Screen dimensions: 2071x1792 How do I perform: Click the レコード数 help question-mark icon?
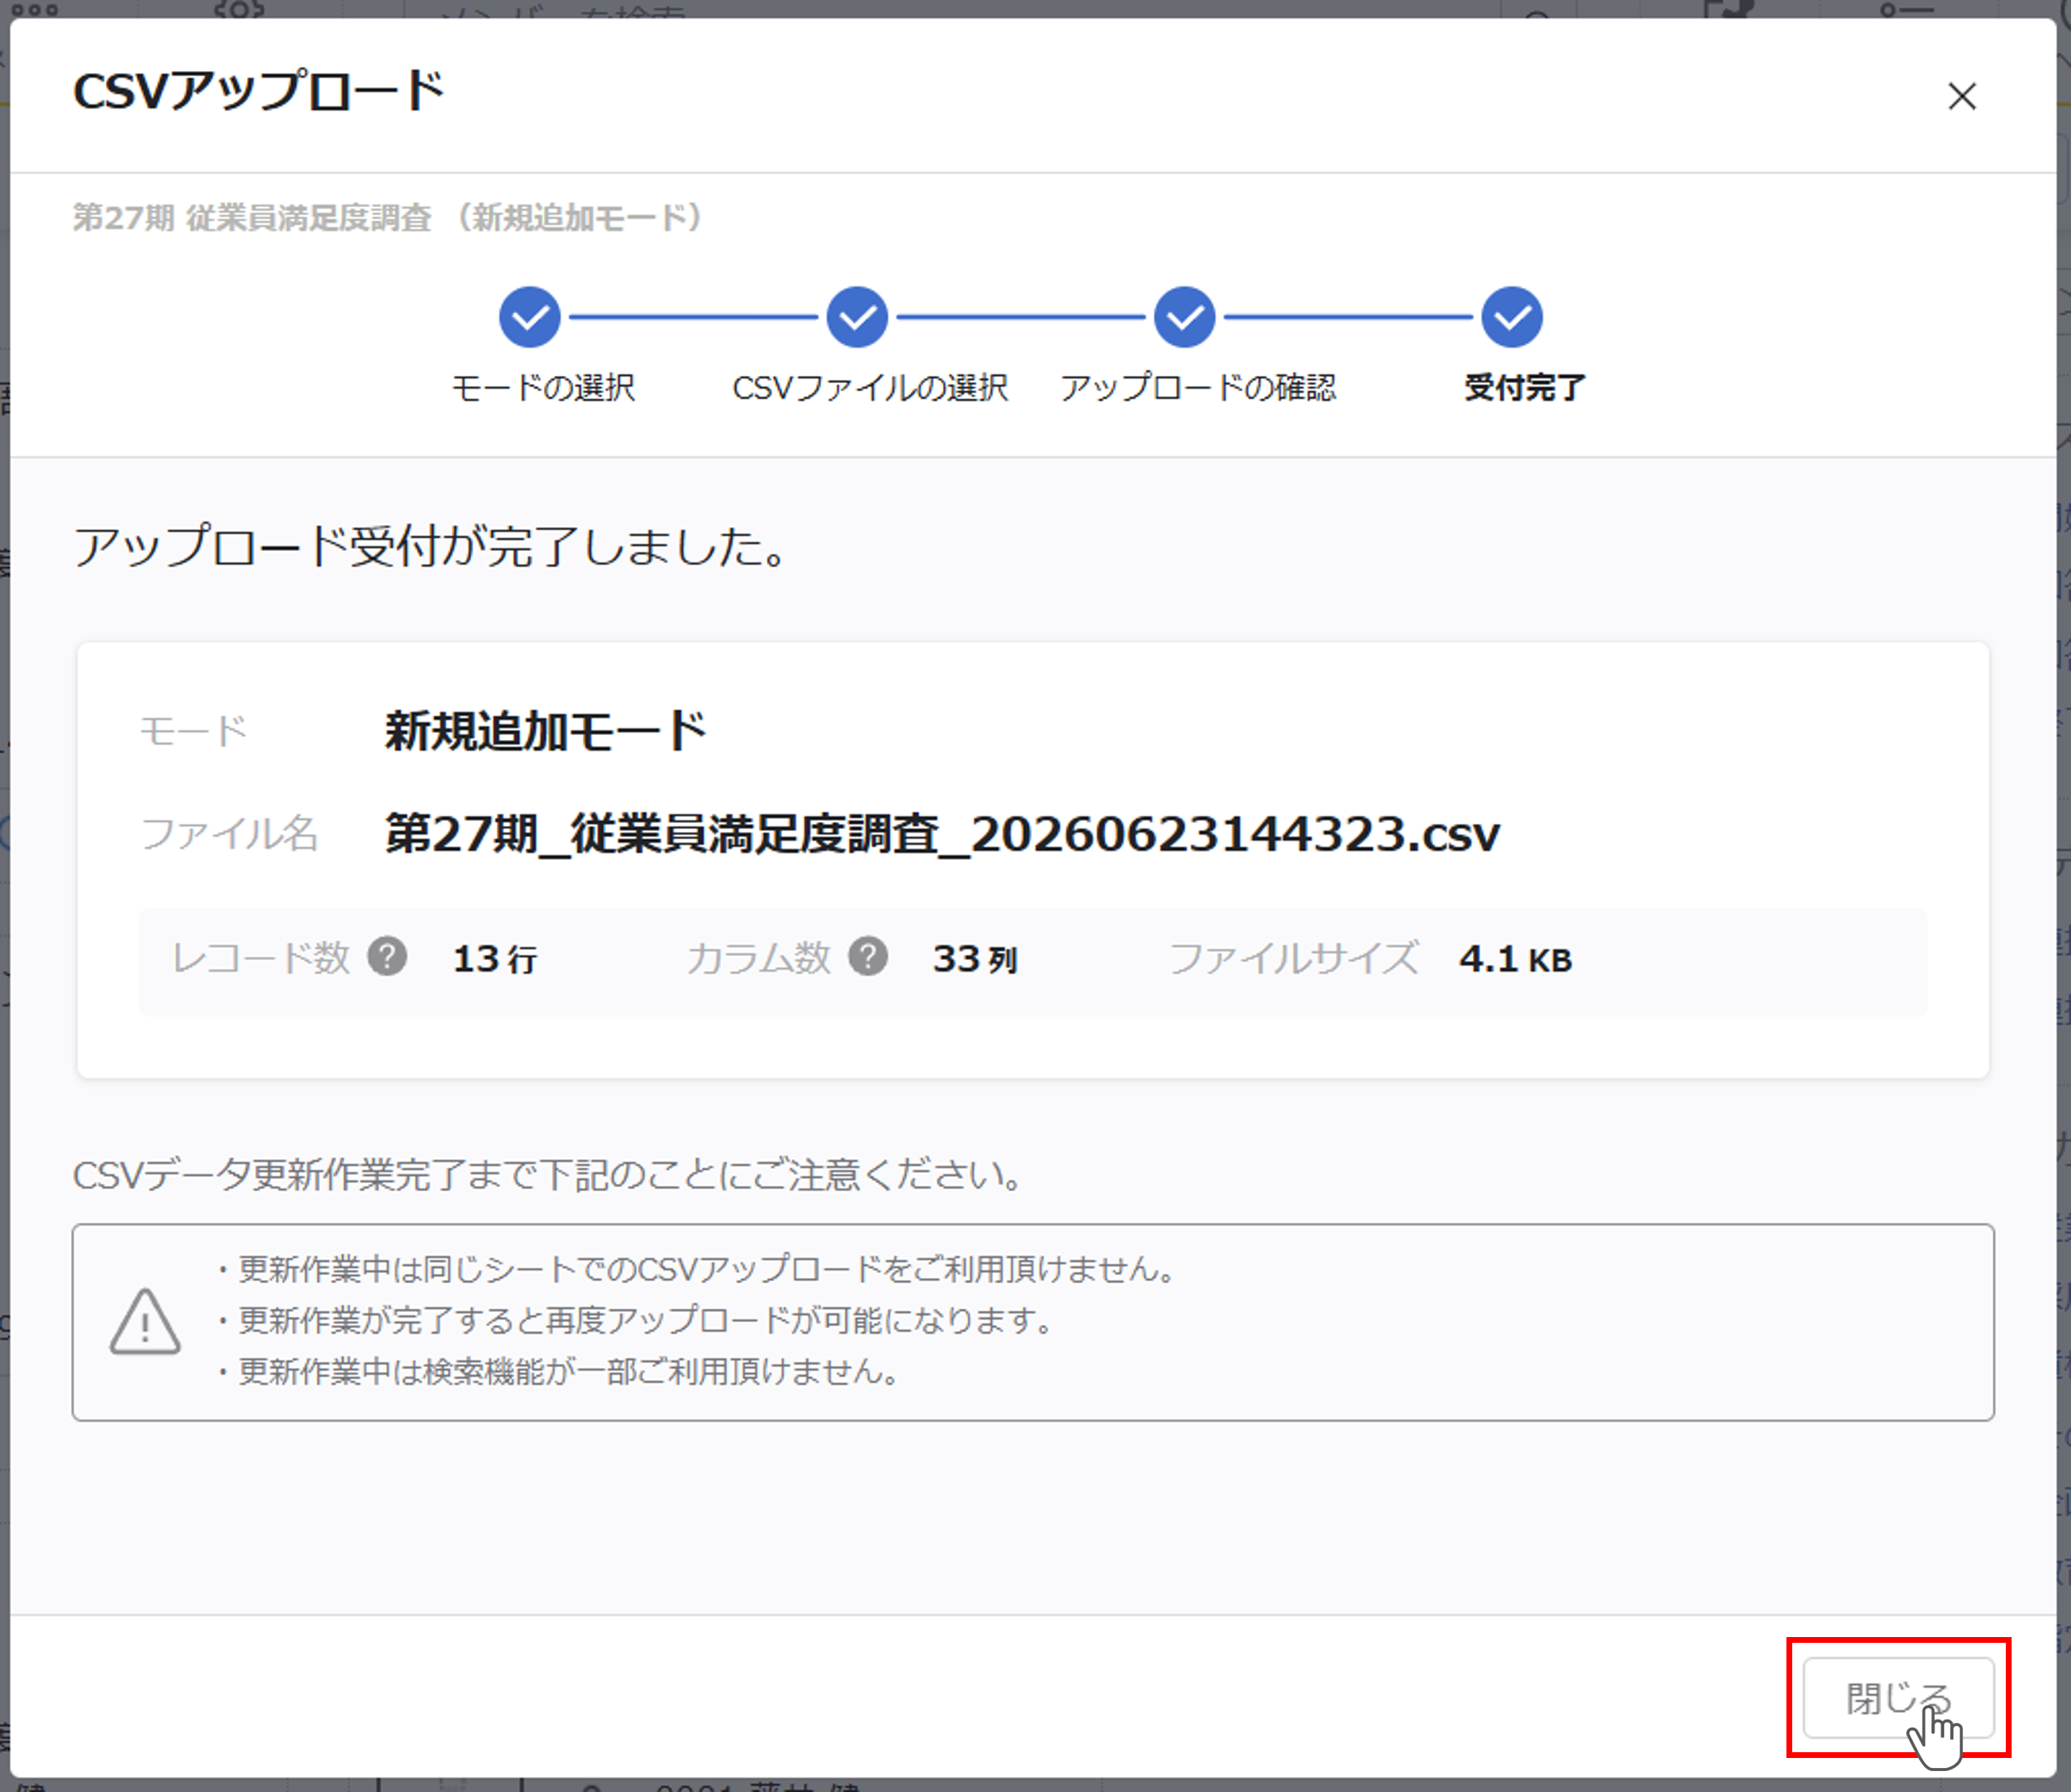click(387, 957)
